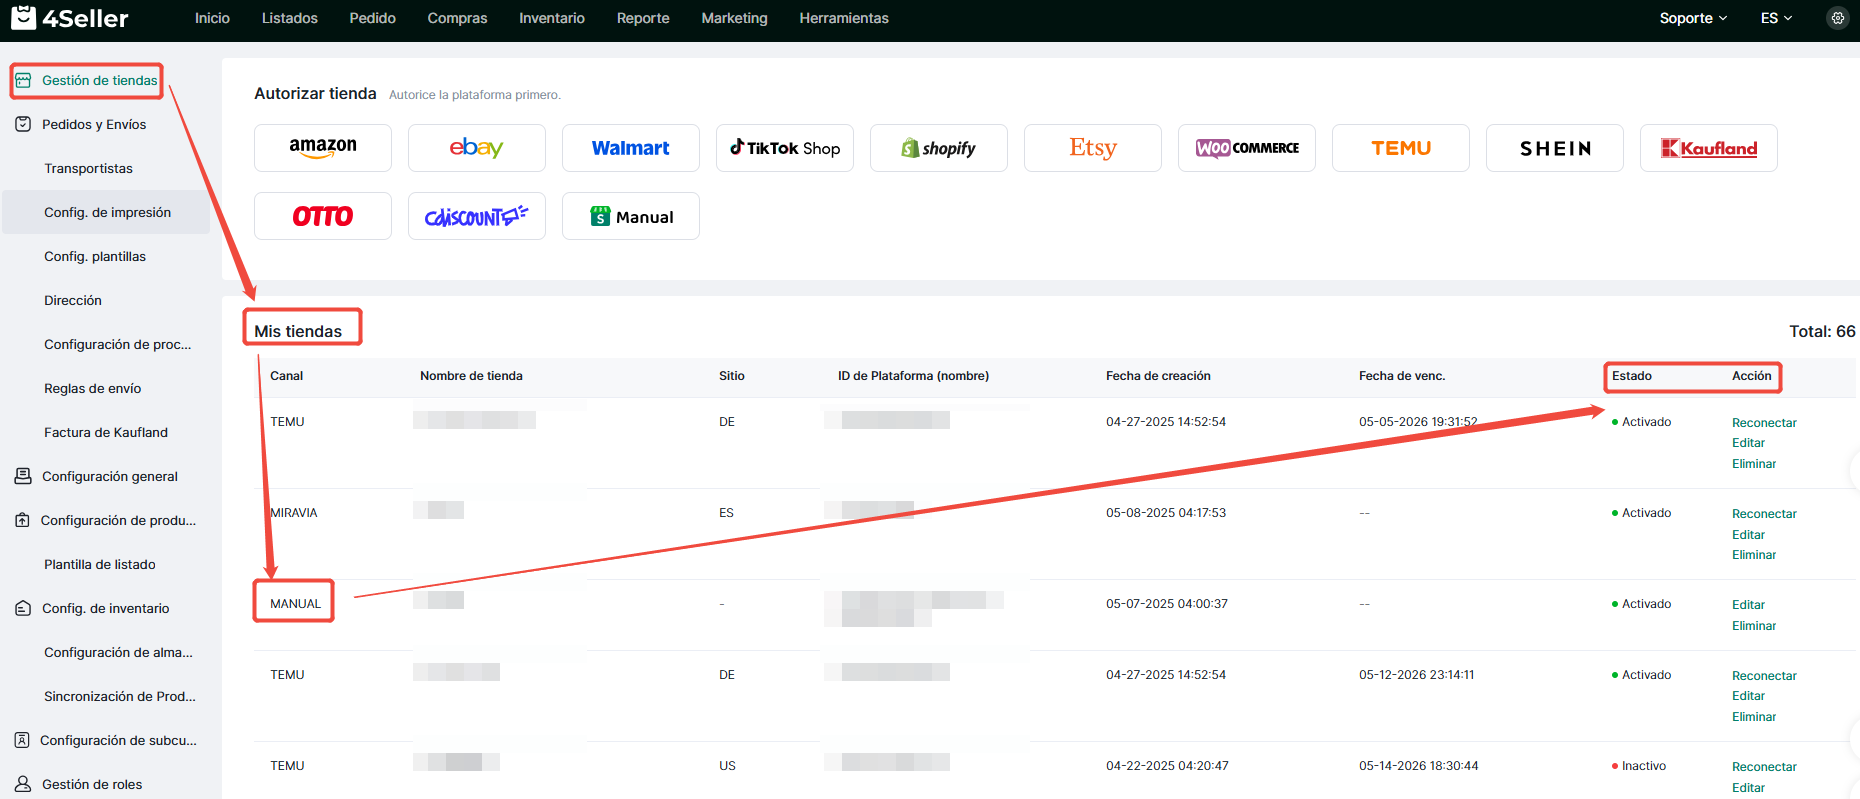Reconnect the TEMU store created 04-27-2025 expiring 05-12-2026
The width and height of the screenshot is (1860, 799).
tap(1764, 676)
